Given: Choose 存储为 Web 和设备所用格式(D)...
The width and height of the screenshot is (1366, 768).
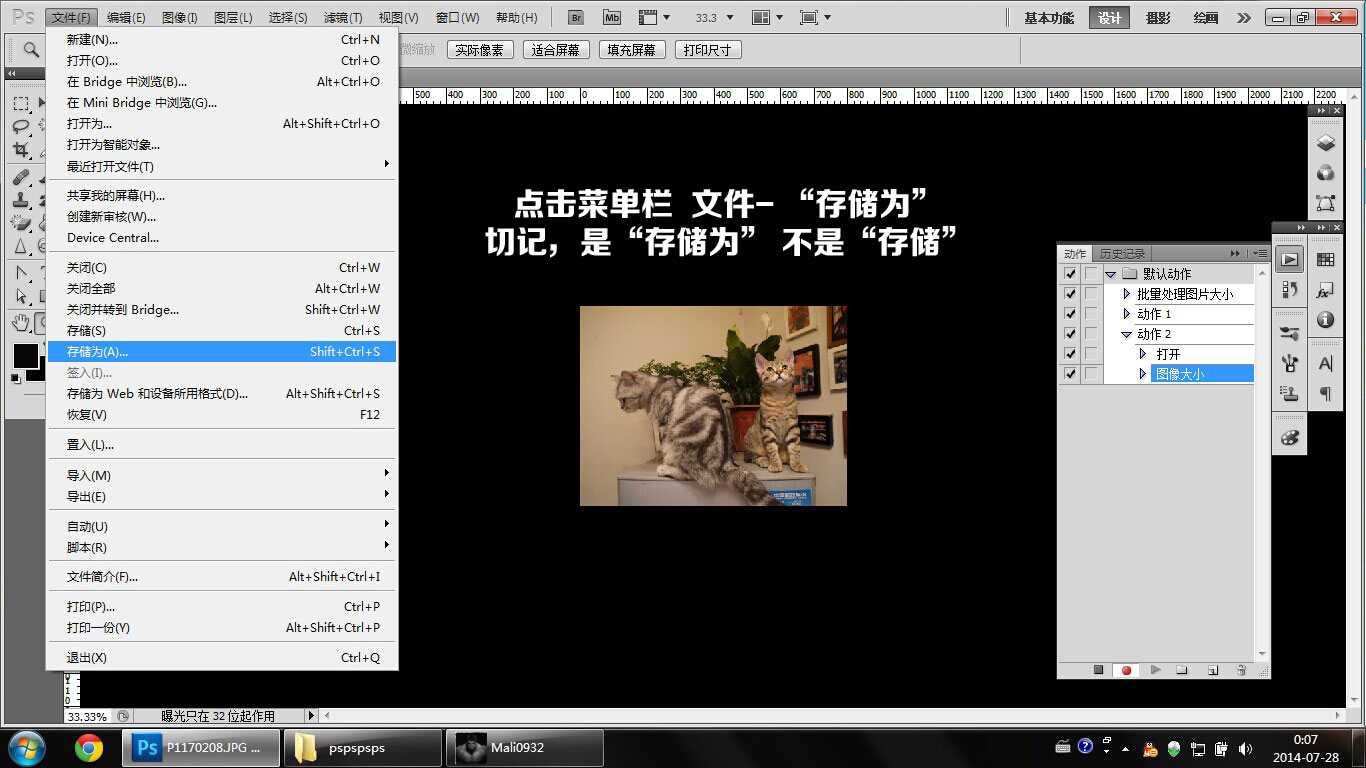Looking at the screenshot, I should tap(222, 393).
